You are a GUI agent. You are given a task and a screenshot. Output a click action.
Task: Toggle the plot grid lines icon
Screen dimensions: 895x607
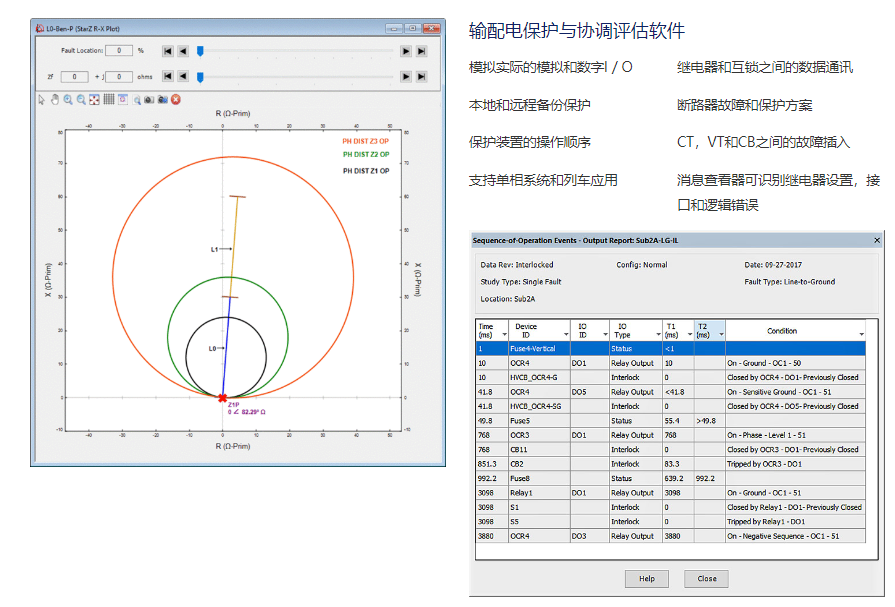(x=108, y=99)
